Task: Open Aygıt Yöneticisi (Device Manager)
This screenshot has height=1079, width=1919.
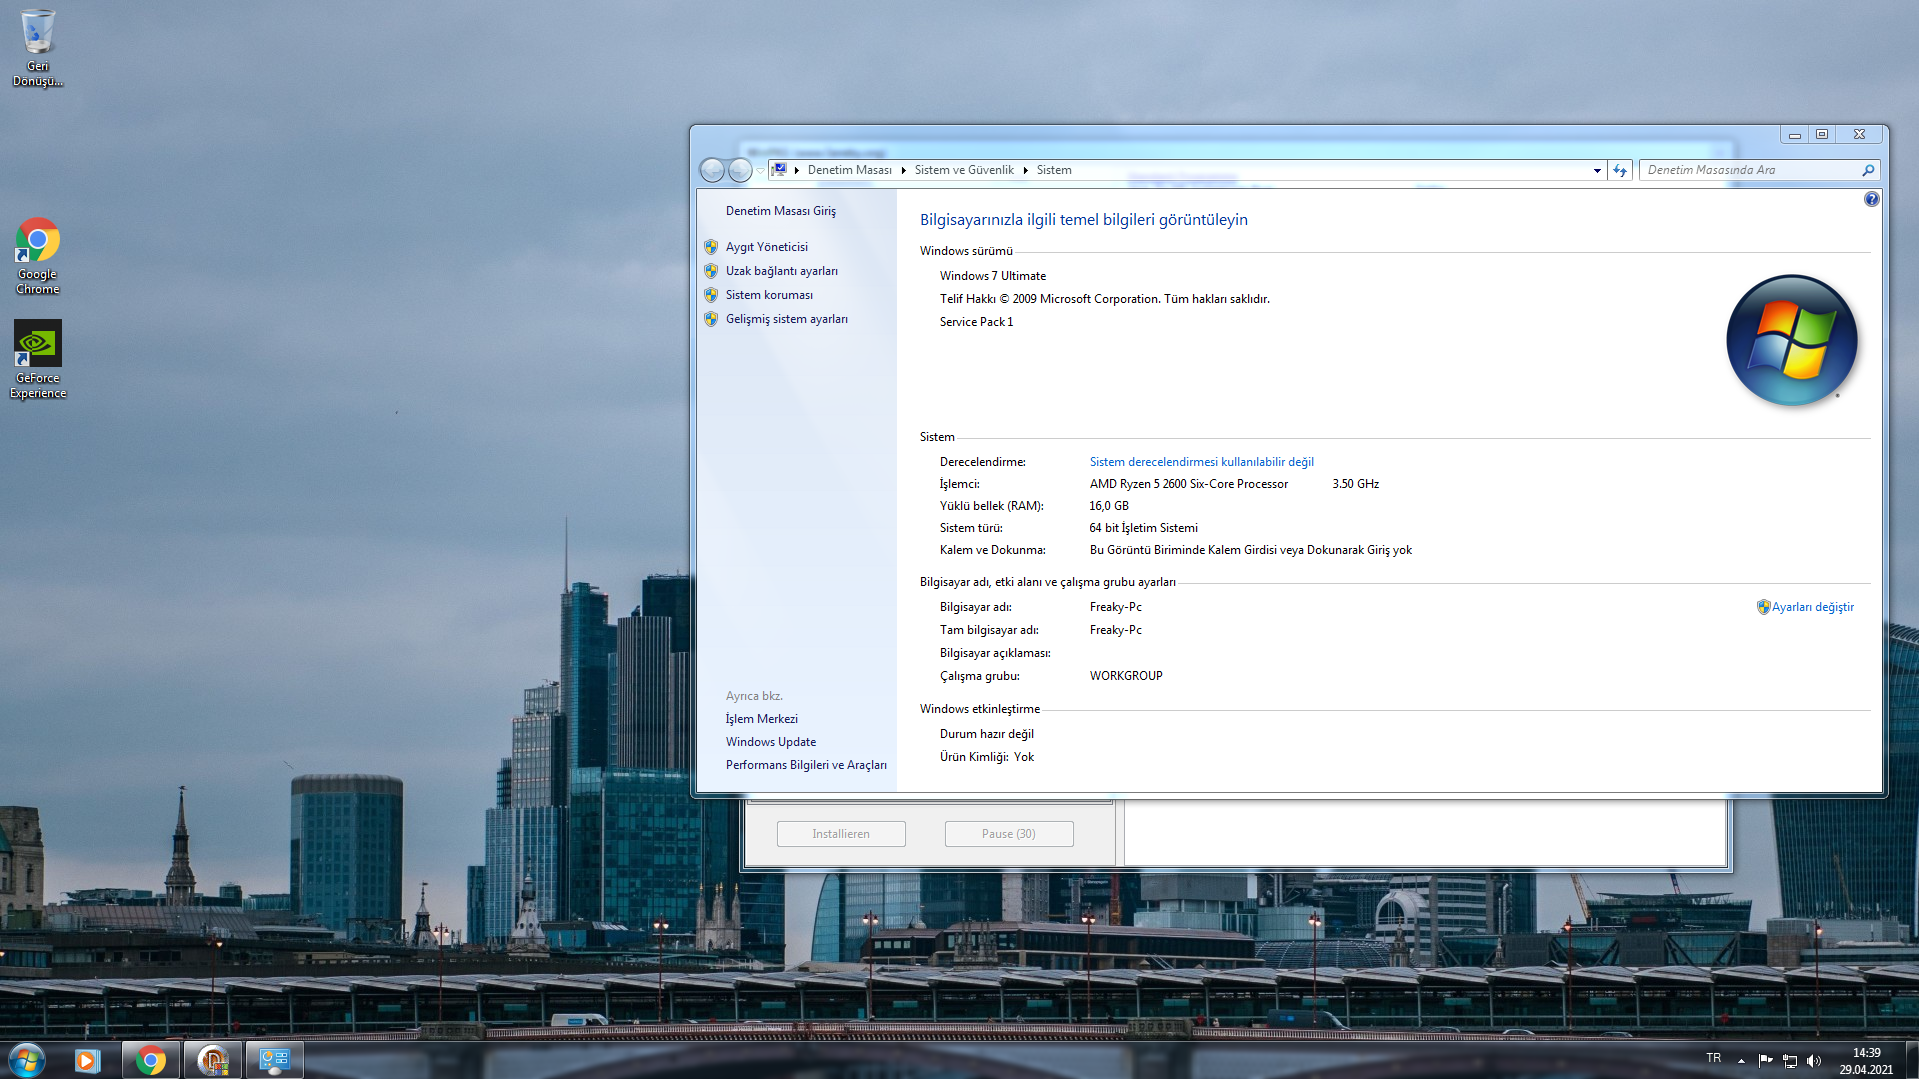Action: coord(766,247)
